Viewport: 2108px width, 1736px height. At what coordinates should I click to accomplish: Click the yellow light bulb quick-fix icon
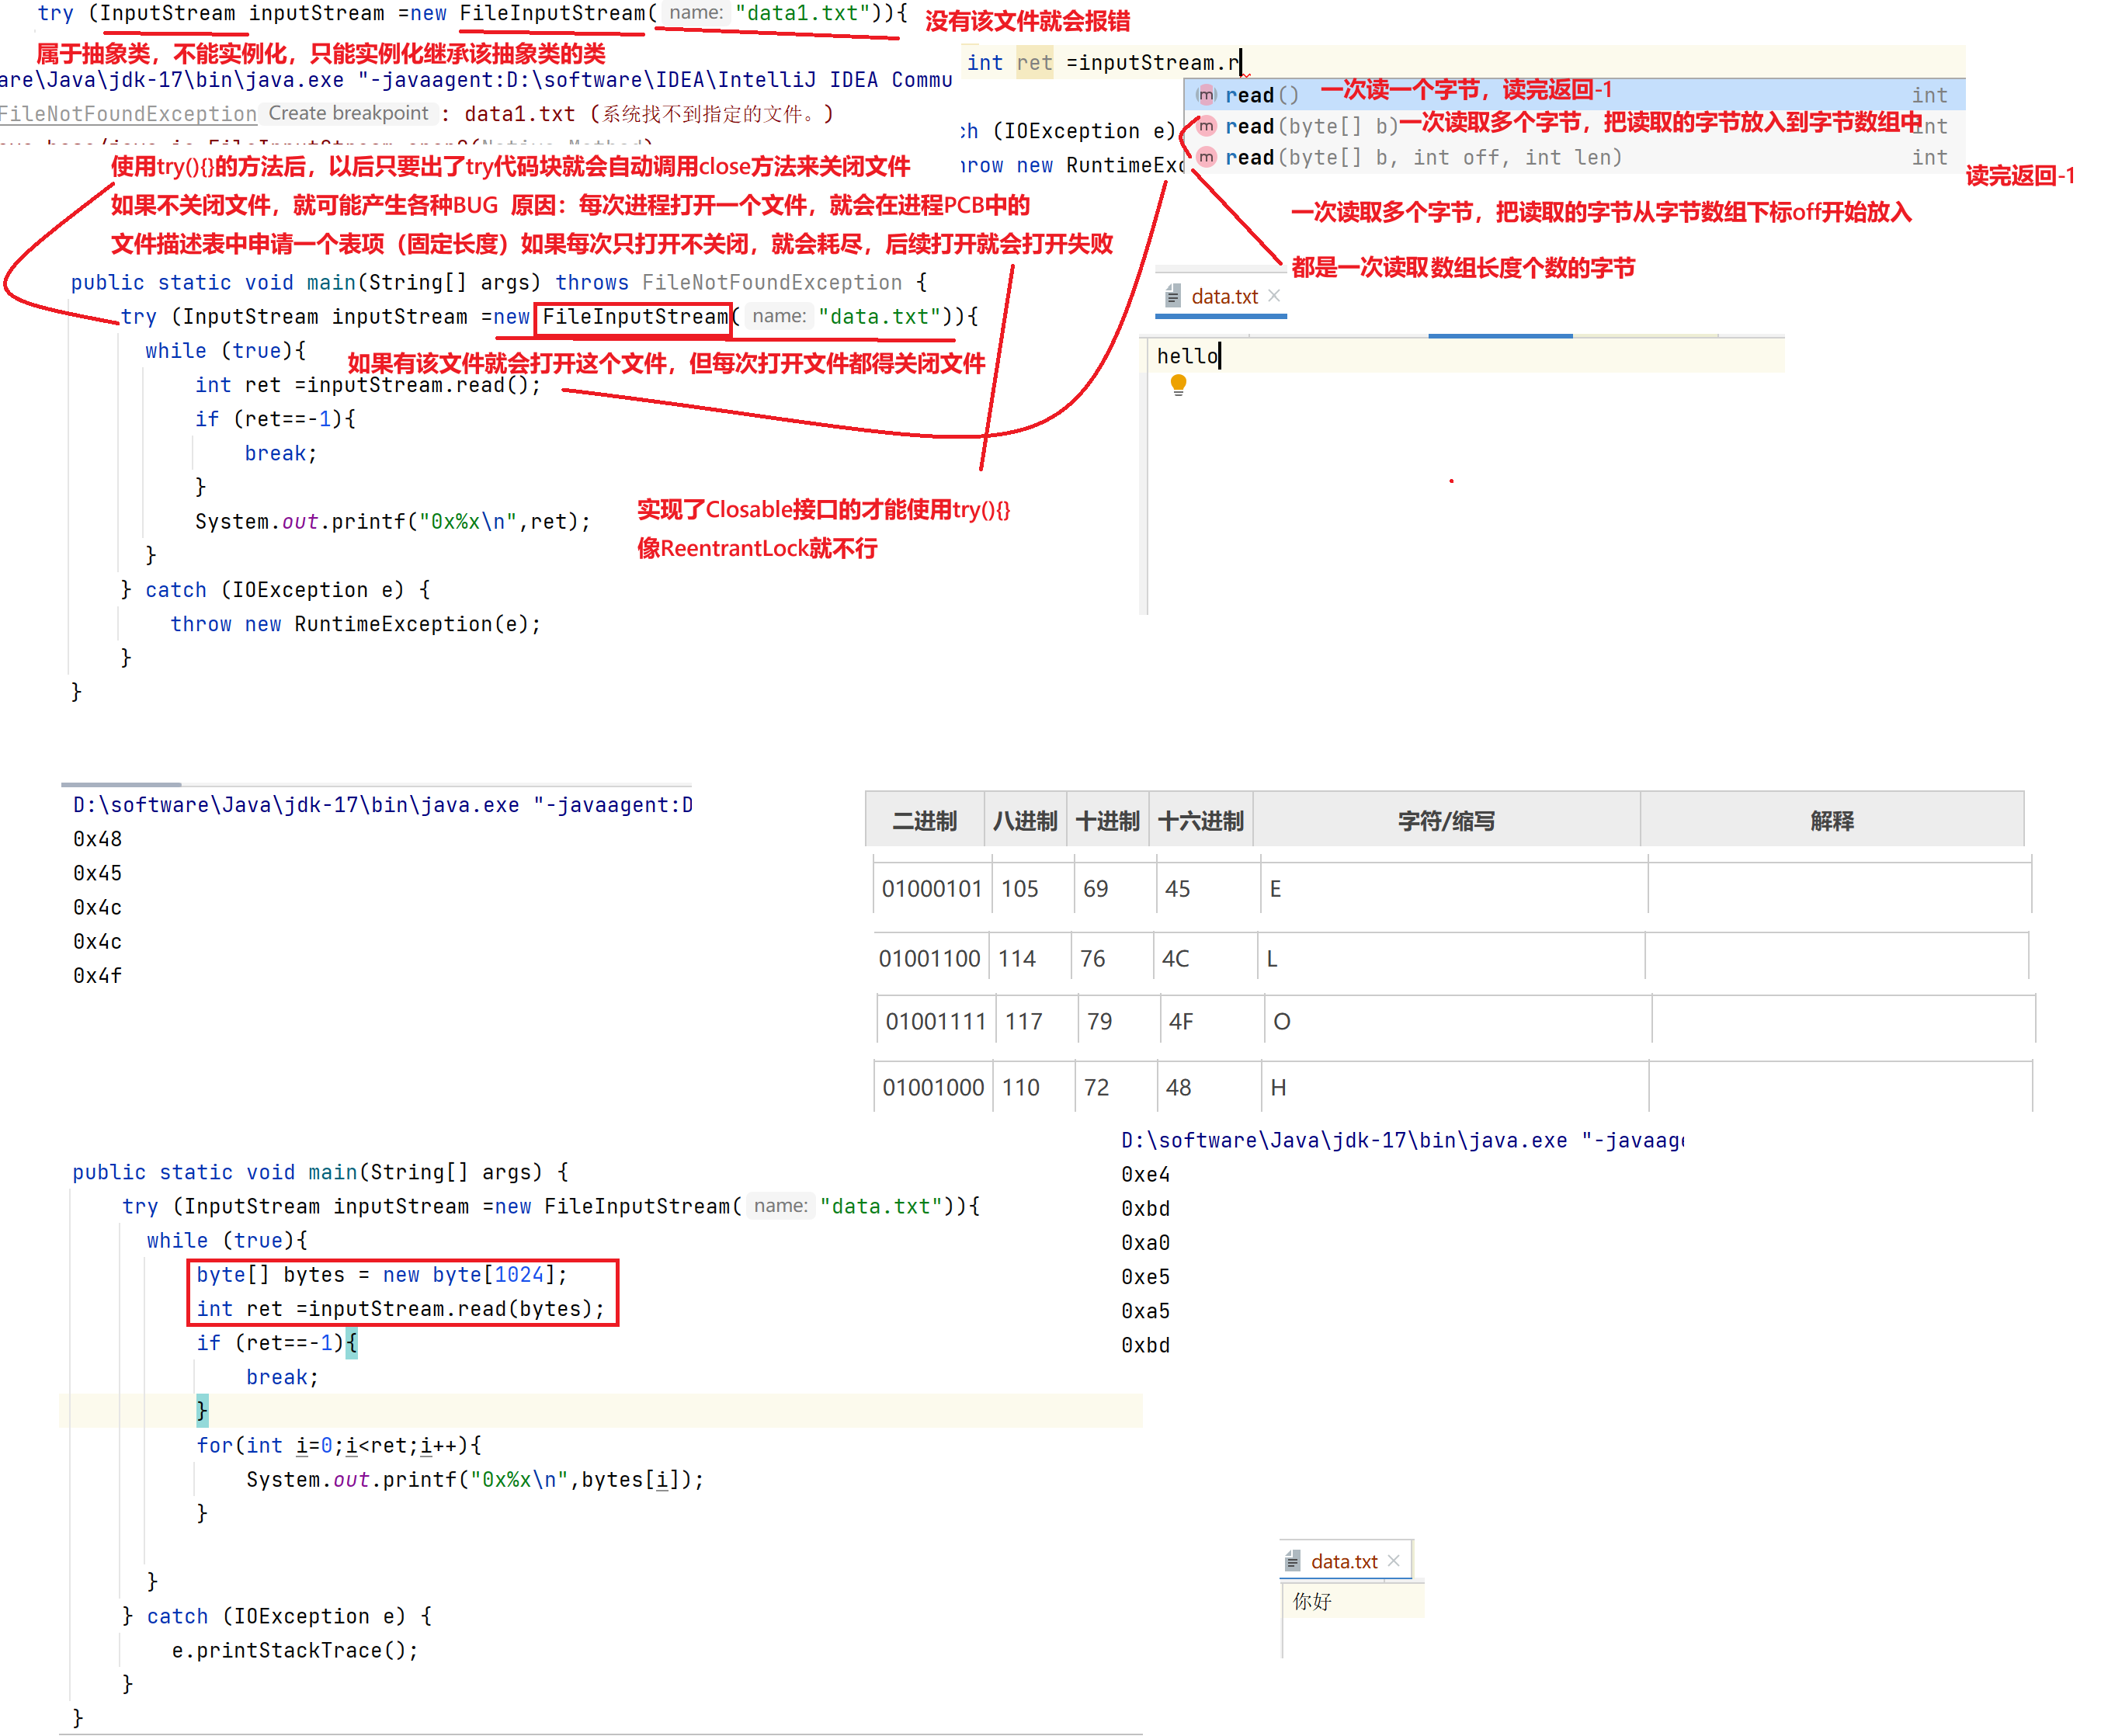[x=1178, y=385]
